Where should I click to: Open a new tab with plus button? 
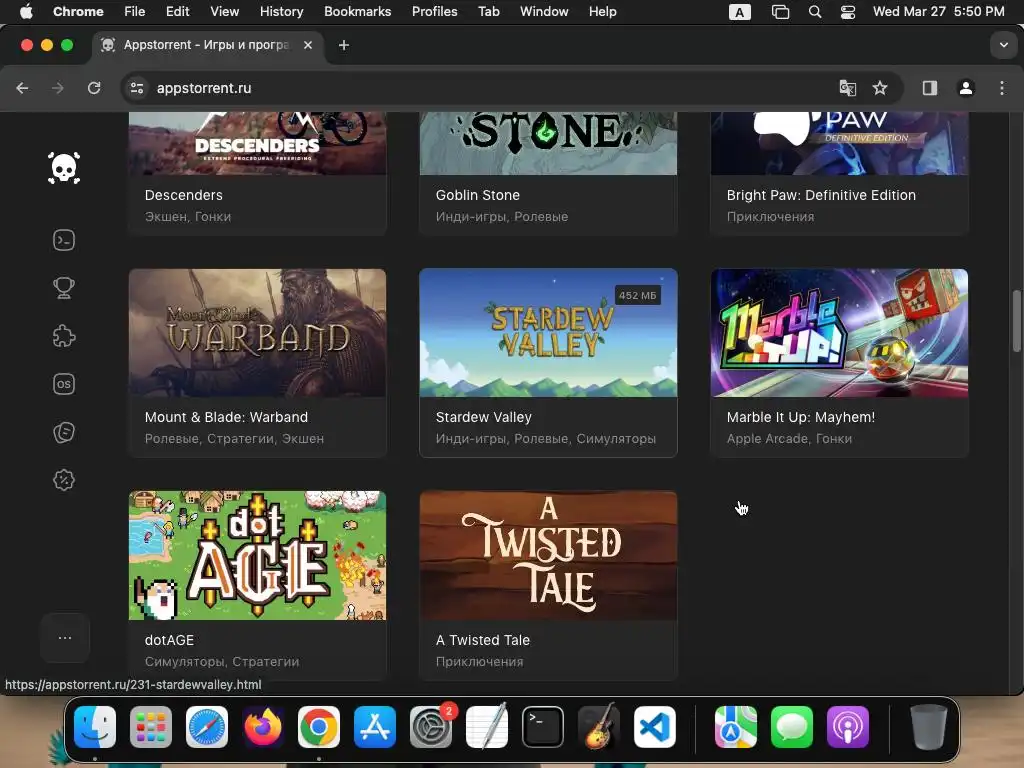(344, 45)
